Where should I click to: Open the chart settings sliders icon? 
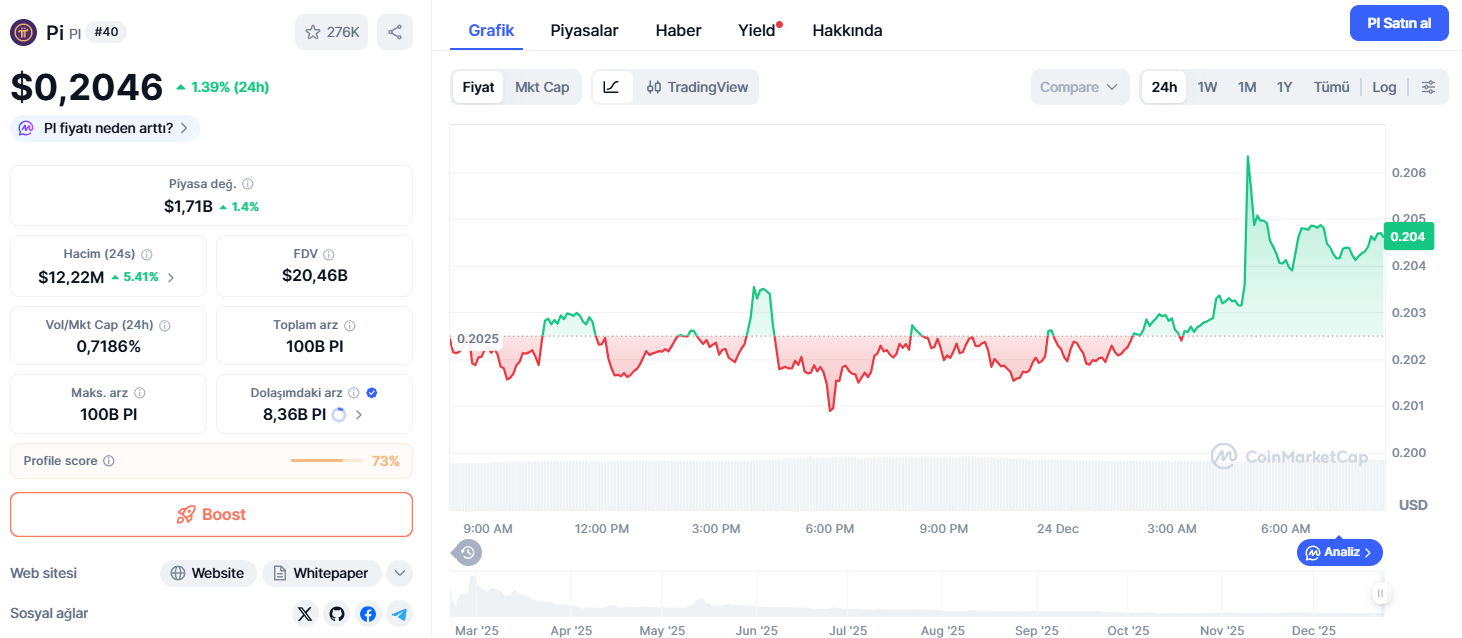pyautogui.click(x=1429, y=87)
